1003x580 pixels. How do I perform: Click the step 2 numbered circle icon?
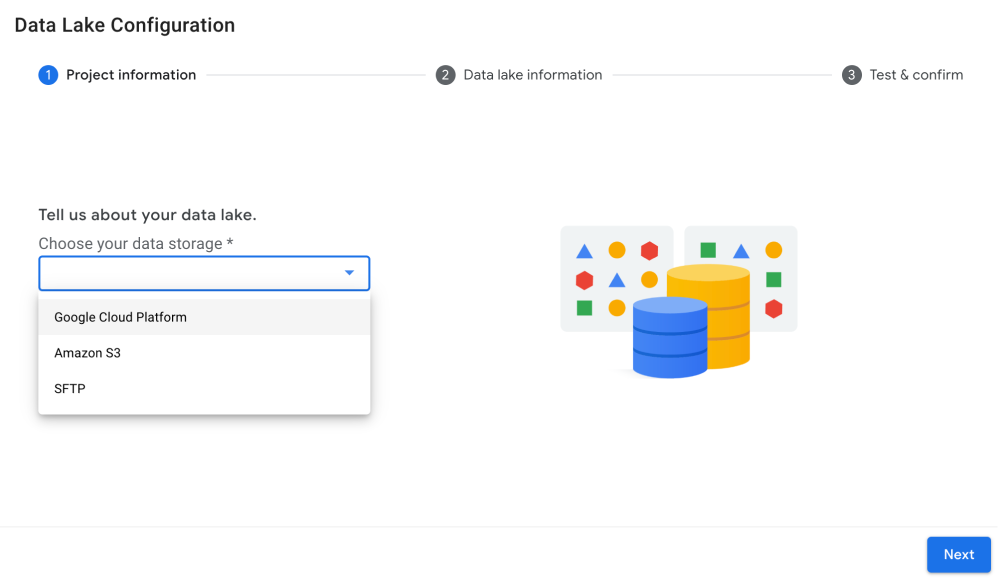(445, 74)
